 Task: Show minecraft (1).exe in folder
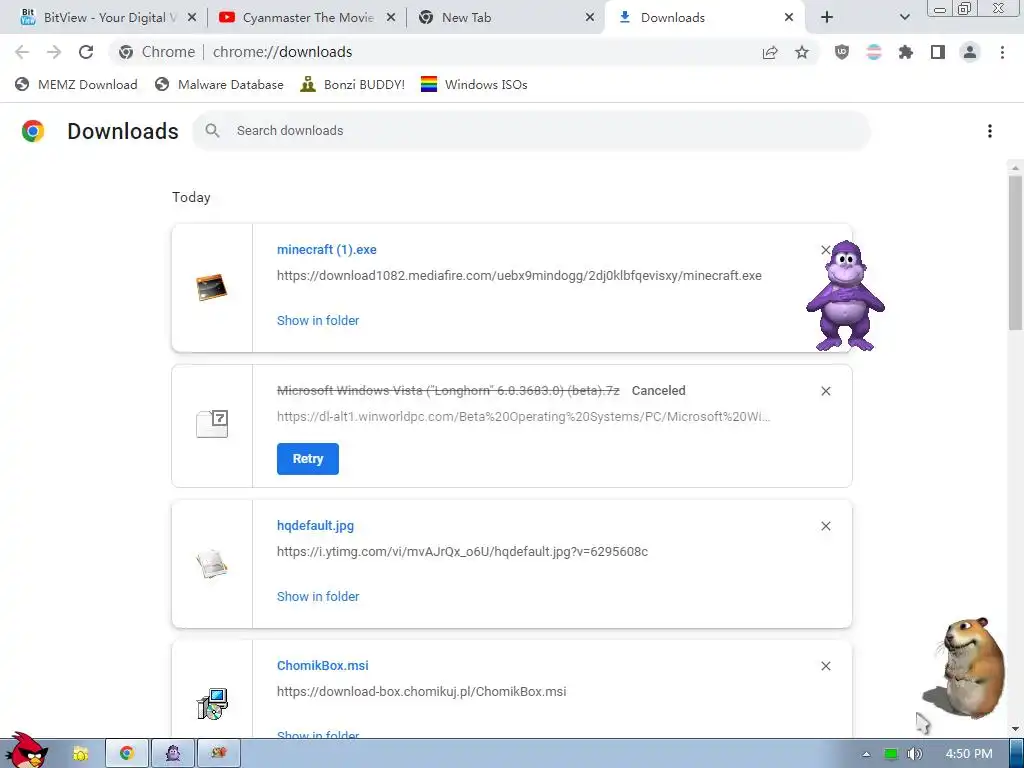click(x=318, y=321)
